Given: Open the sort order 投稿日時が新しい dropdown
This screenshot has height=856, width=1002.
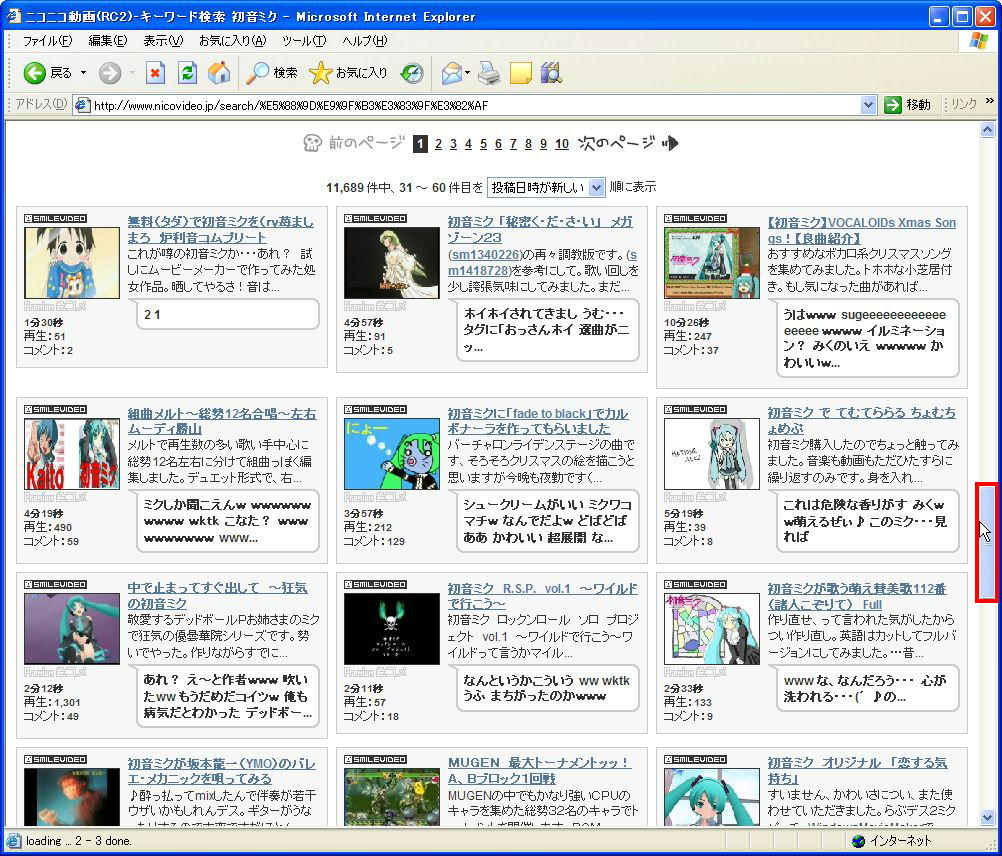Looking at the screenshot, I should coord(545,187).
